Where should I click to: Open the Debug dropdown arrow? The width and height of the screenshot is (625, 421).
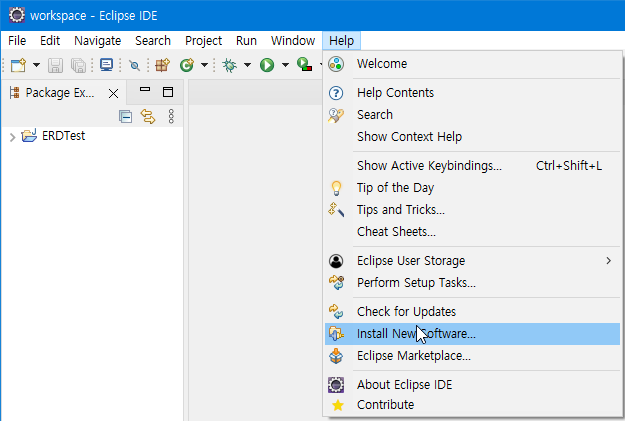click(247, 65)
